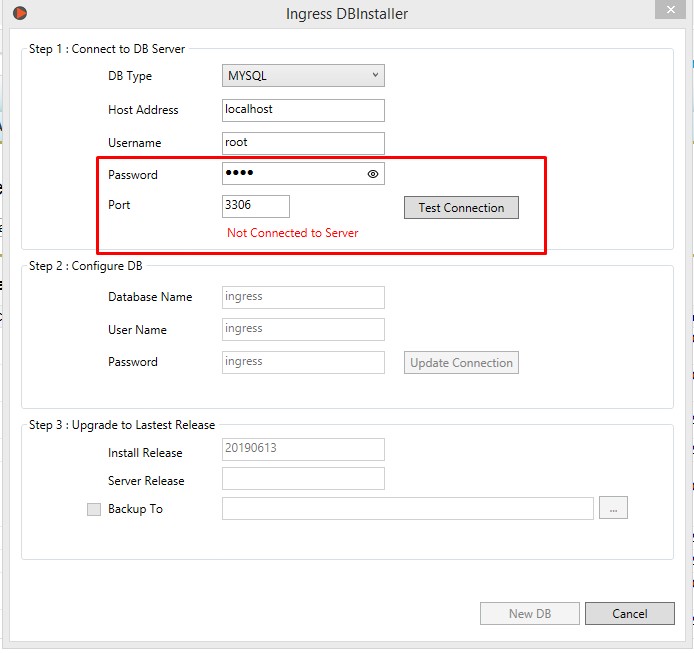Image resolution: width=694 pixels, height=653 pixels.
Task: Click the Install Release field showing 20190613
Action: click(x=303, y=449)
